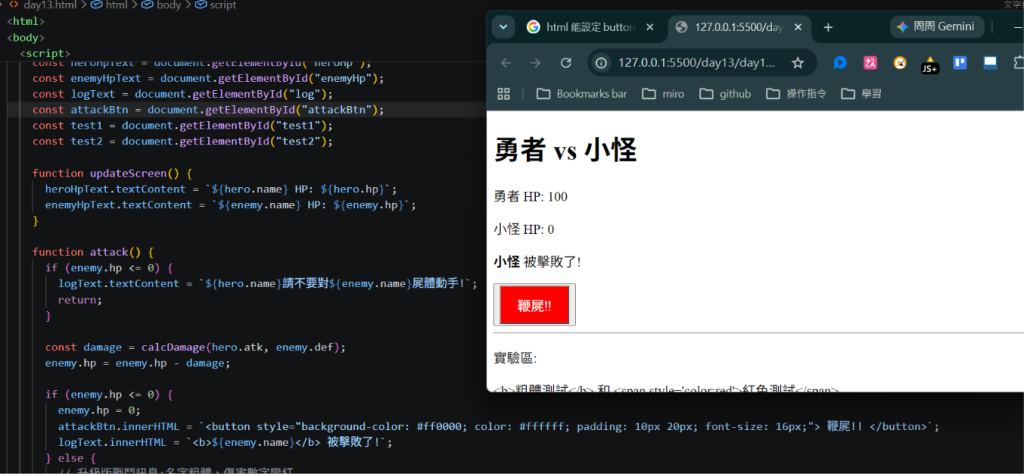Screen dimensions: 1024x474
Task: Click the 'const damage = calcDamage' line
Action: (195, 347)
